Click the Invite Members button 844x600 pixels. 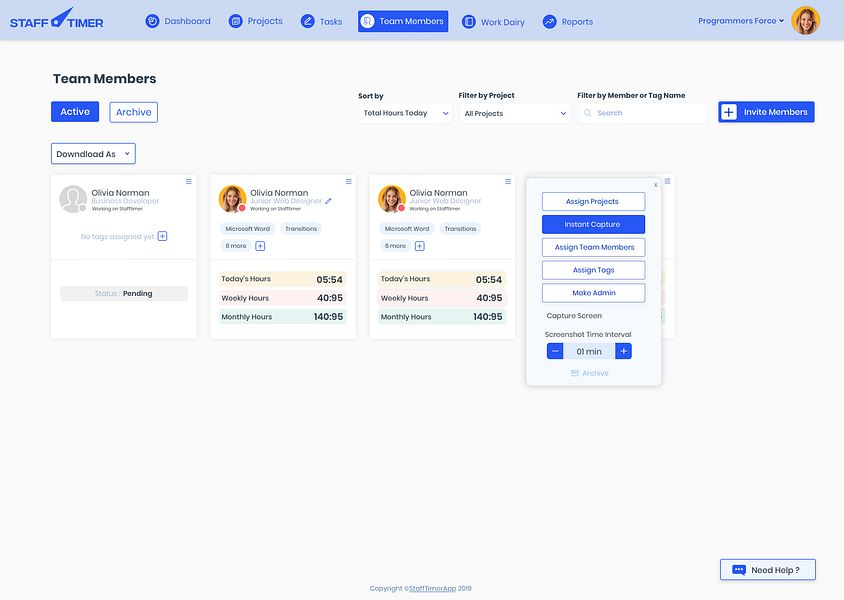[x=766, y=112]
